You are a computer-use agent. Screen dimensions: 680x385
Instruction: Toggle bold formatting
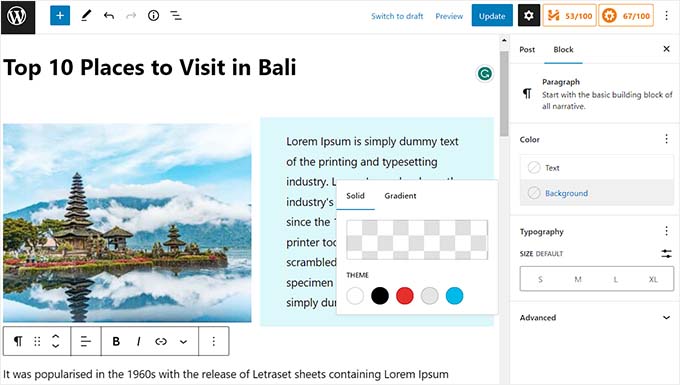pos(116,341)
